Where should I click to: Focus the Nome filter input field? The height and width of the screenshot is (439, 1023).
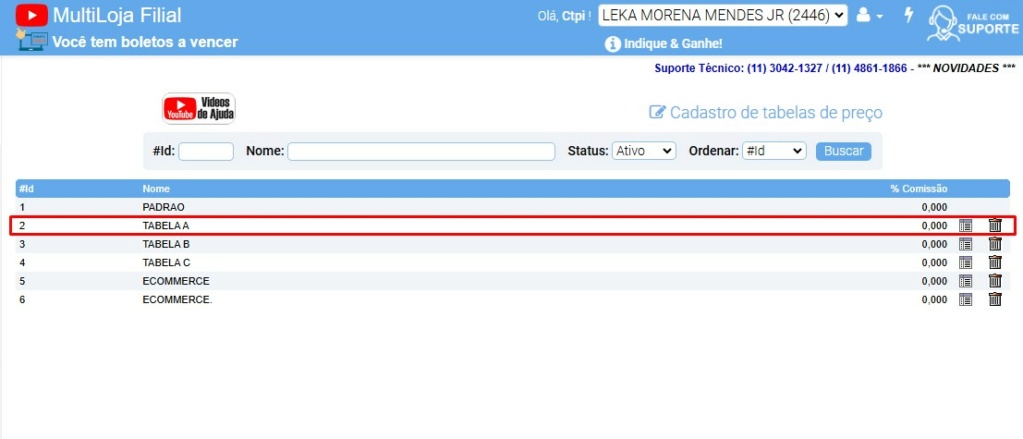(x=421, y=151)
